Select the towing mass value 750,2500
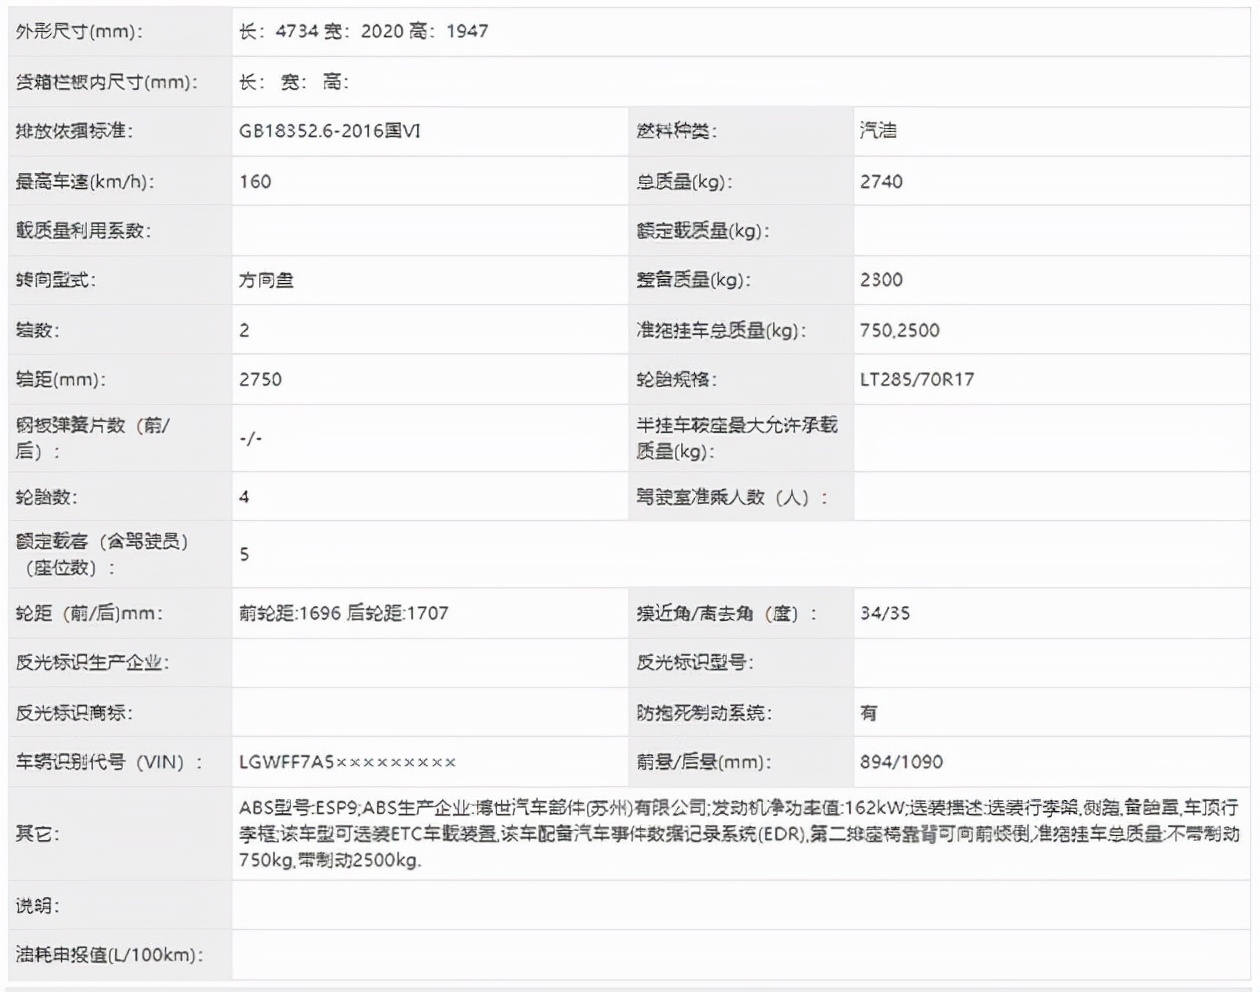 pos(900,330)
